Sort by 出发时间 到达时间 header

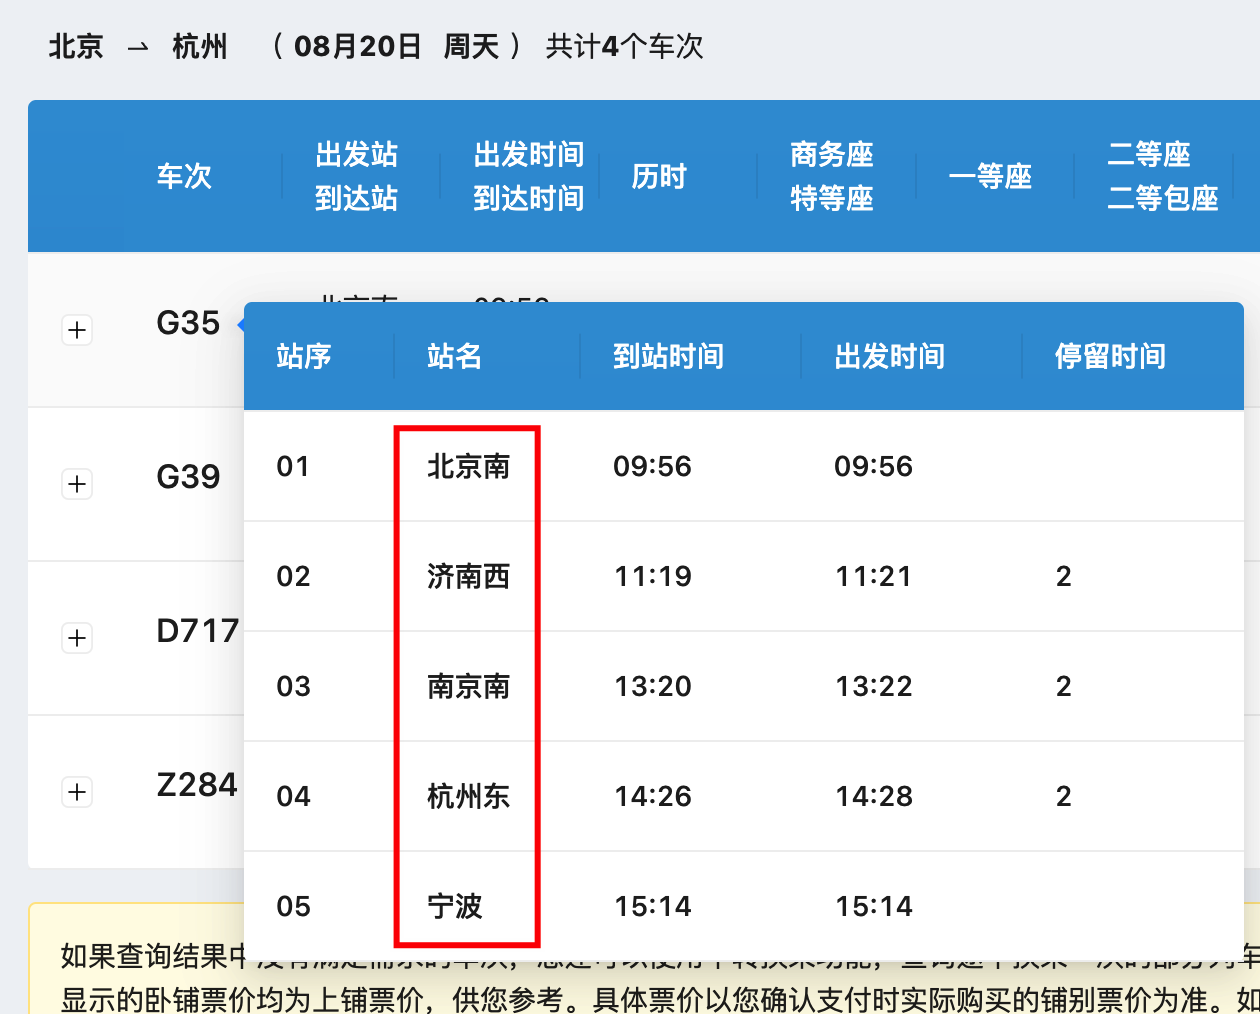tap(529, 176)
